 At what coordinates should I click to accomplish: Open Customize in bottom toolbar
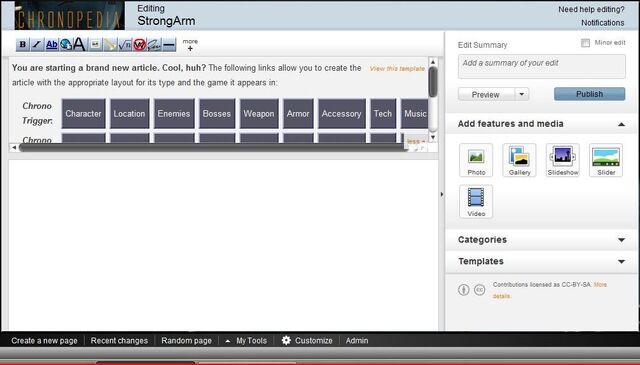[313, 341]
